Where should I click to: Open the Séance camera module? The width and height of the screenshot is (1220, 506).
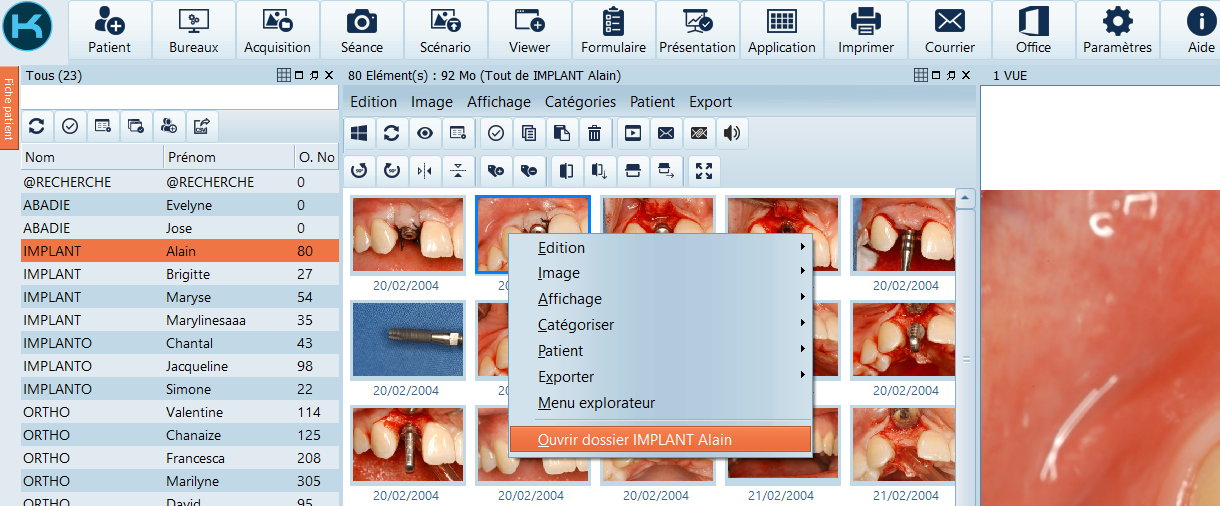tap(361, 30)
